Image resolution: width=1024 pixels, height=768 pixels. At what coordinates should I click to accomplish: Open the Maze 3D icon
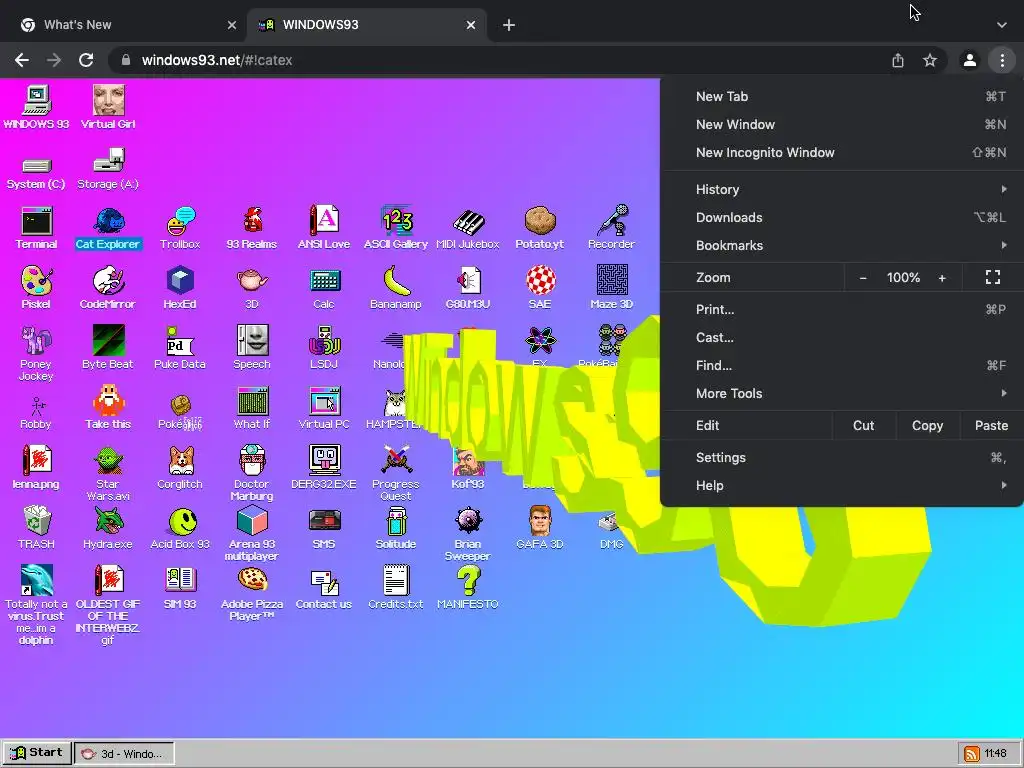click(x=611, y=287)
